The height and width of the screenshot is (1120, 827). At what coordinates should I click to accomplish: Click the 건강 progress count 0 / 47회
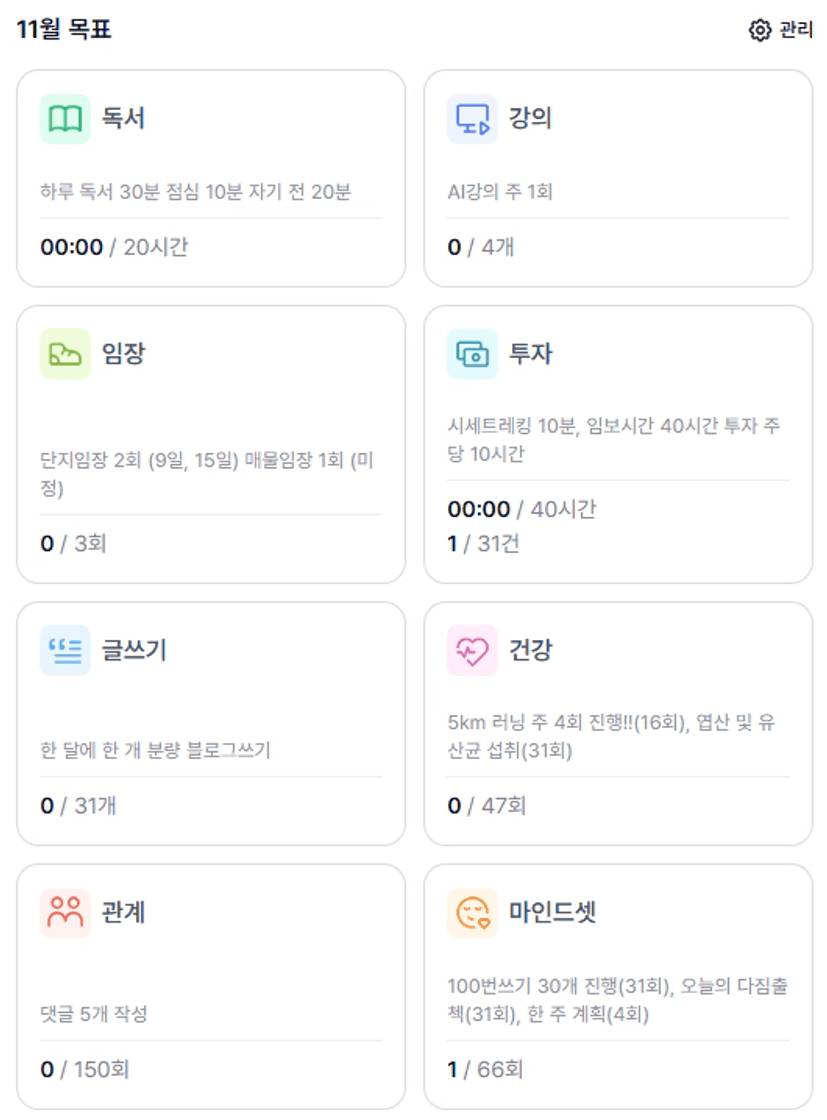tap(486, 805)
